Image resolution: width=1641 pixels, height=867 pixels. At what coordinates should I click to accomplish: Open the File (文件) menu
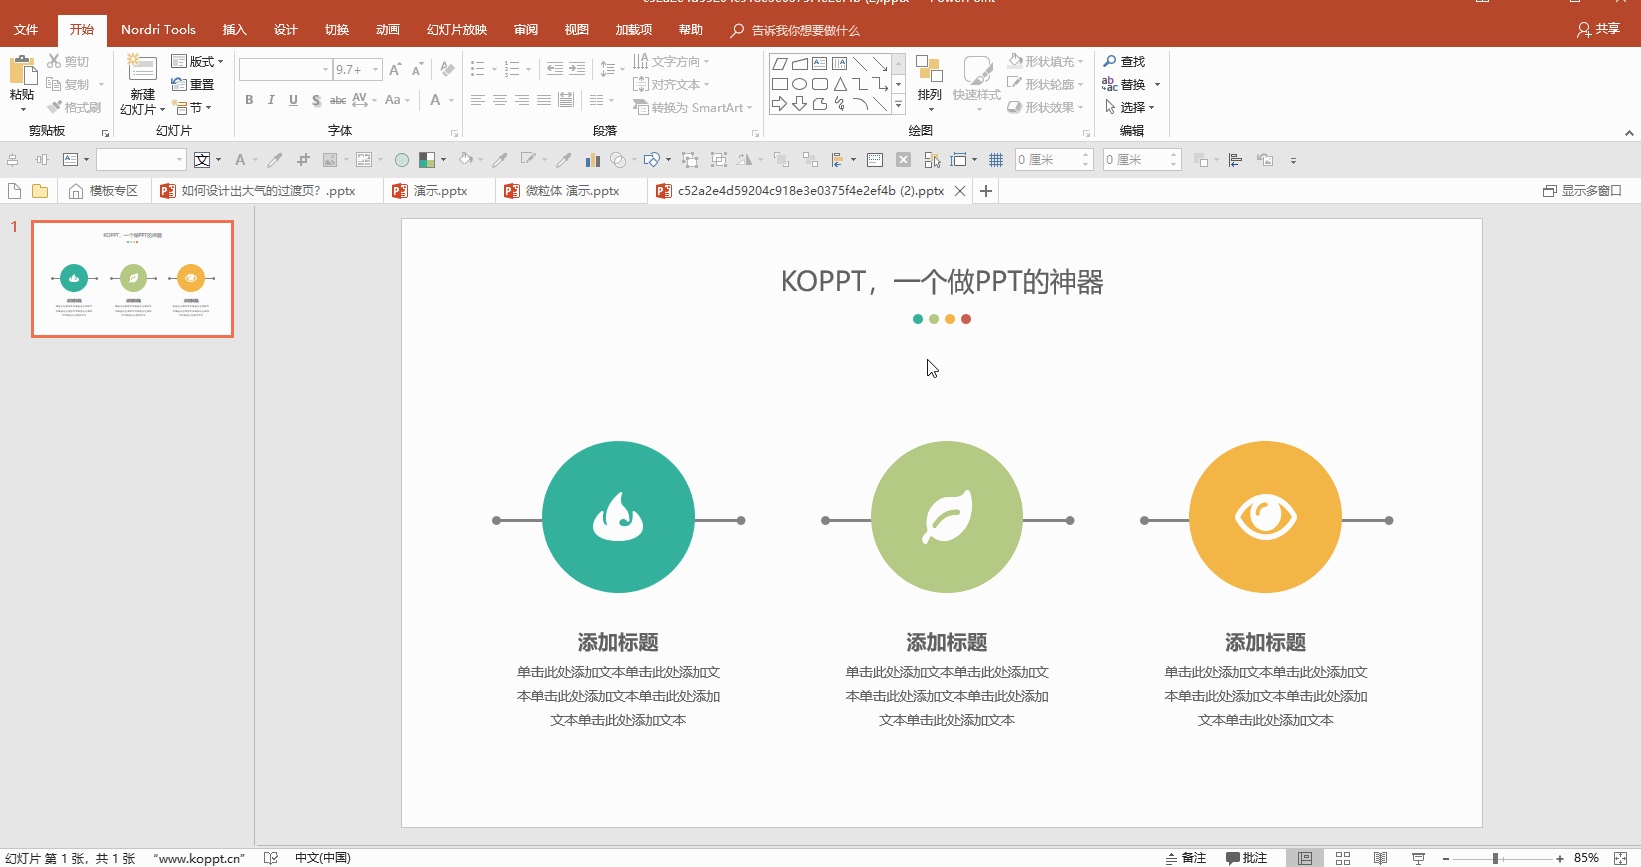26,30
